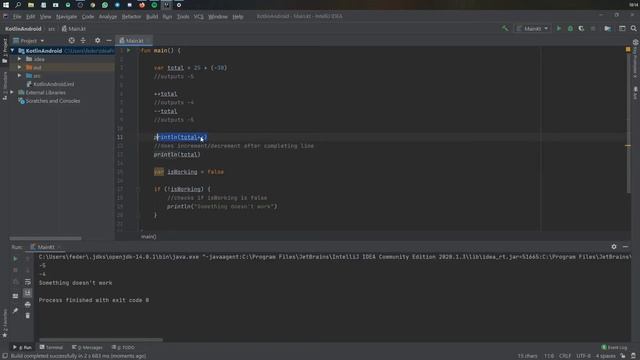Start debugging with the bug icon

570,29
